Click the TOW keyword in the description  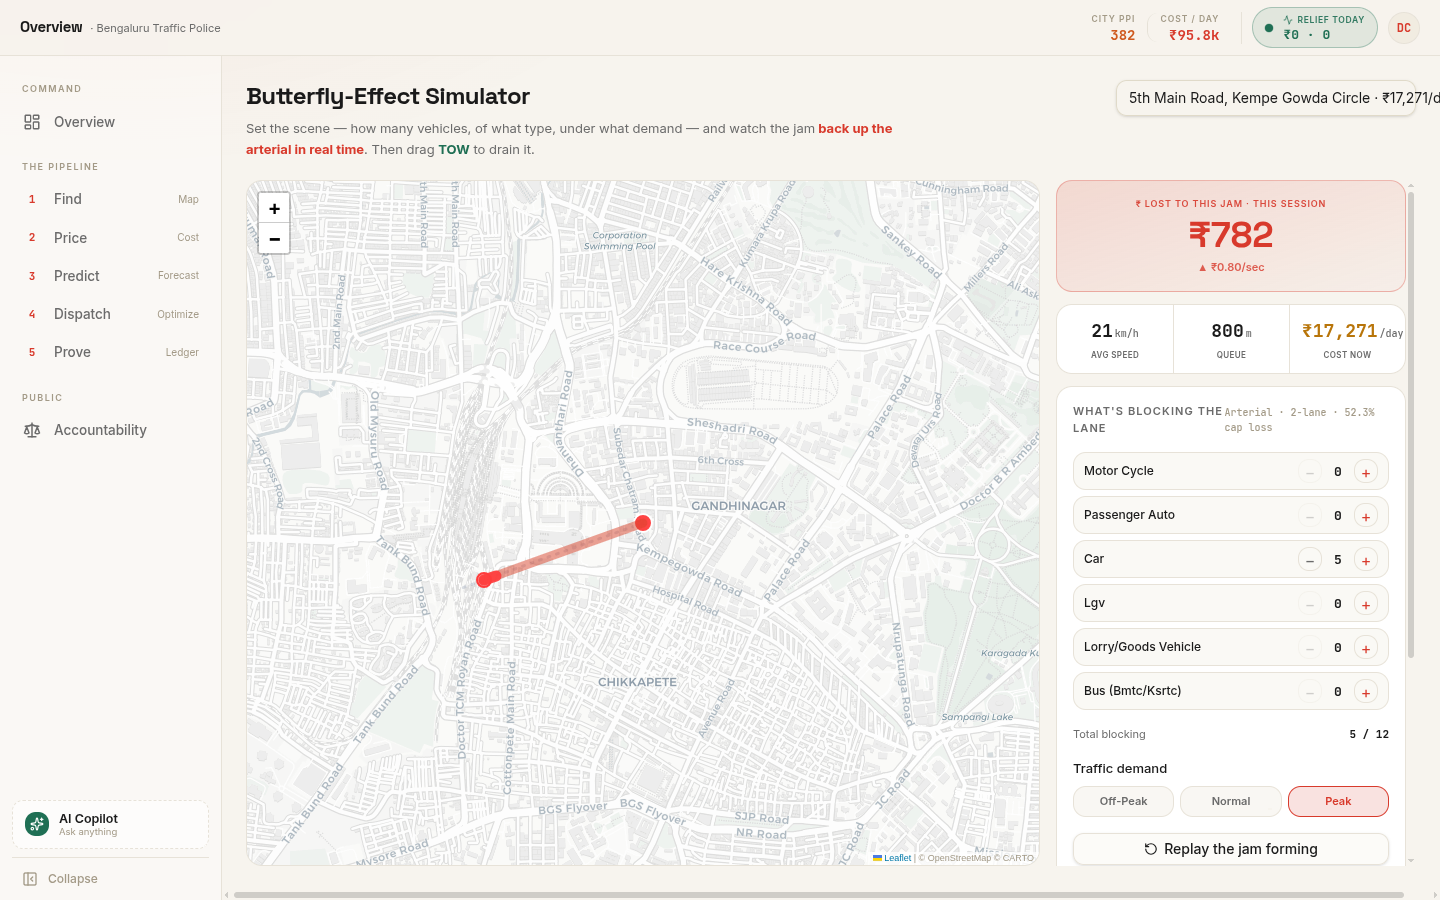(x=453, y=150)
